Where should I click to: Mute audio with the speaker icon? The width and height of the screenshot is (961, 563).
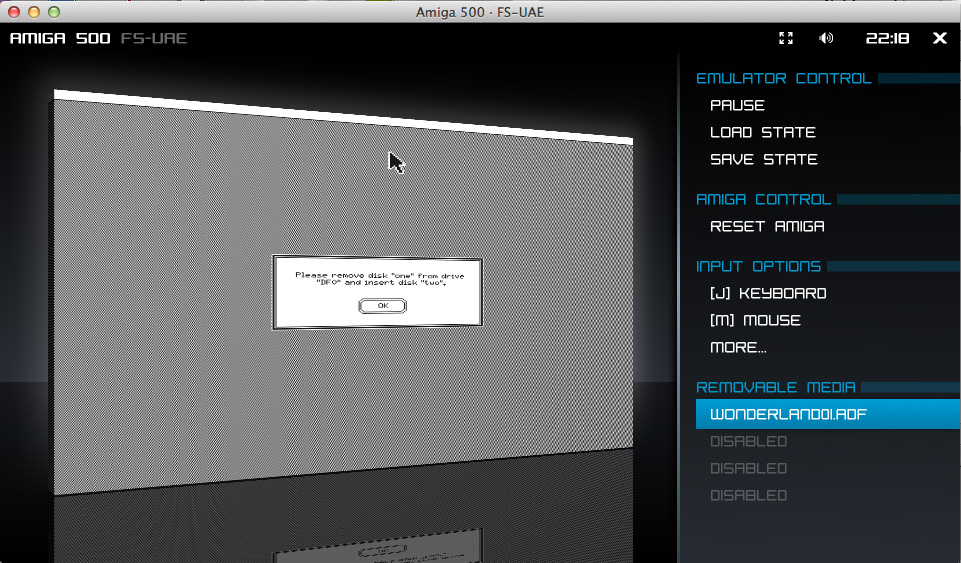pos(826,38)
